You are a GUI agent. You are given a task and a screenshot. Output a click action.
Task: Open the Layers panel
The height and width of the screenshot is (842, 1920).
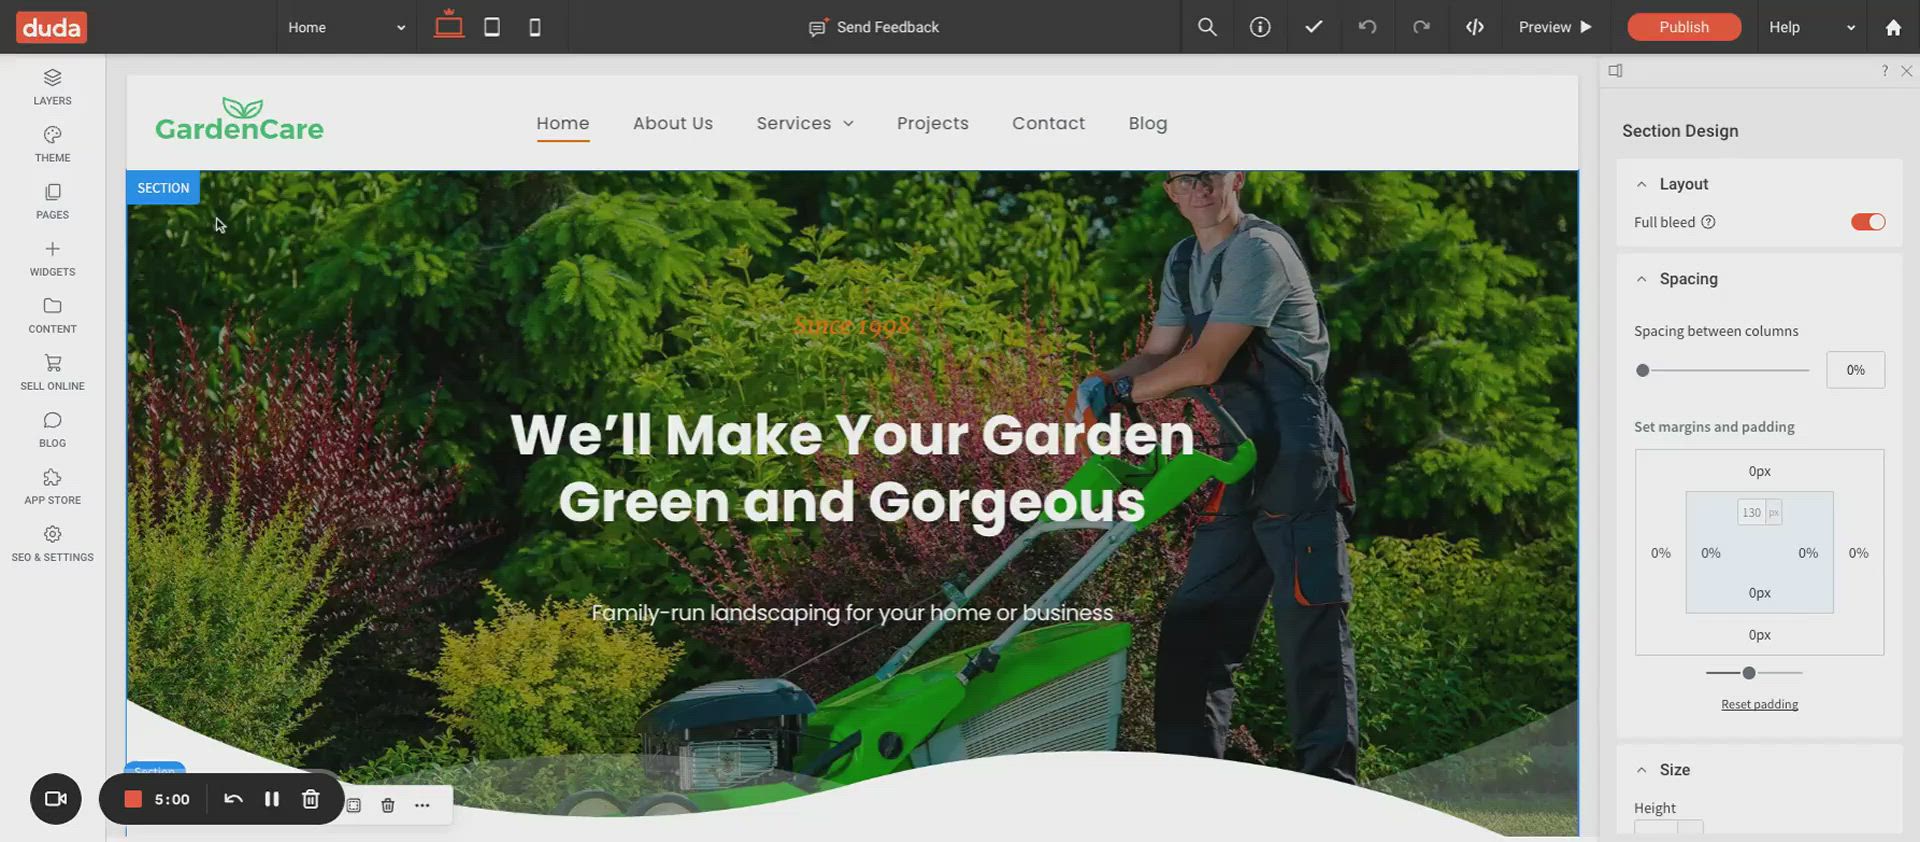tap(52, 87)
